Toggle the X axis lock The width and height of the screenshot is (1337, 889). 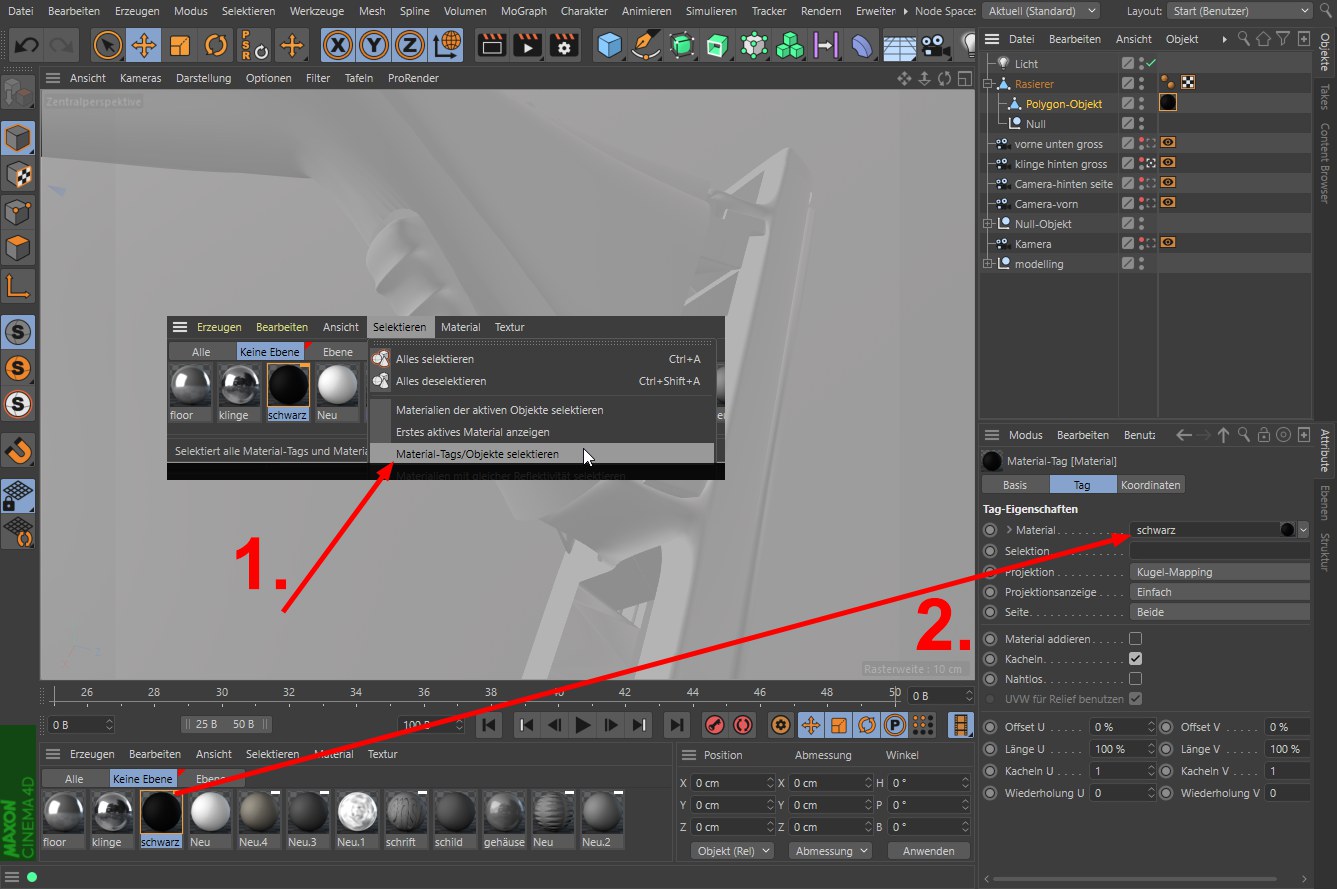click(x=338, y=45)
